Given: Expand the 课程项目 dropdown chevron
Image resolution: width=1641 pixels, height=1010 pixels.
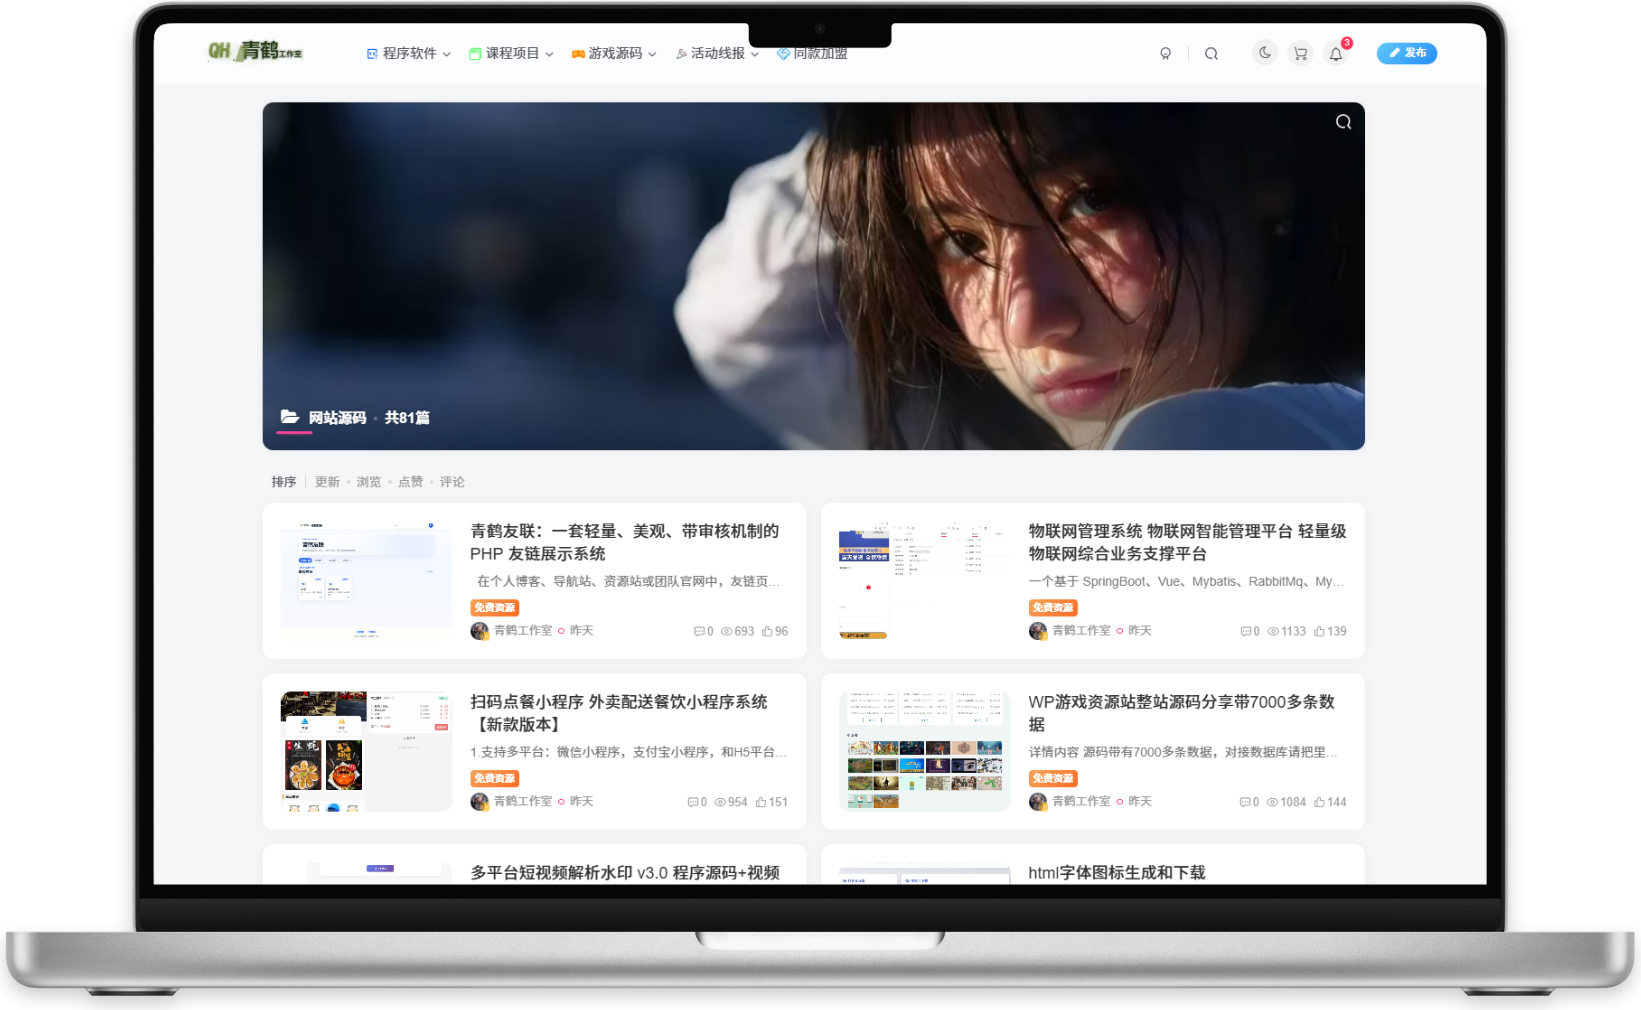Looking at the screenshot, I should 549,54.
